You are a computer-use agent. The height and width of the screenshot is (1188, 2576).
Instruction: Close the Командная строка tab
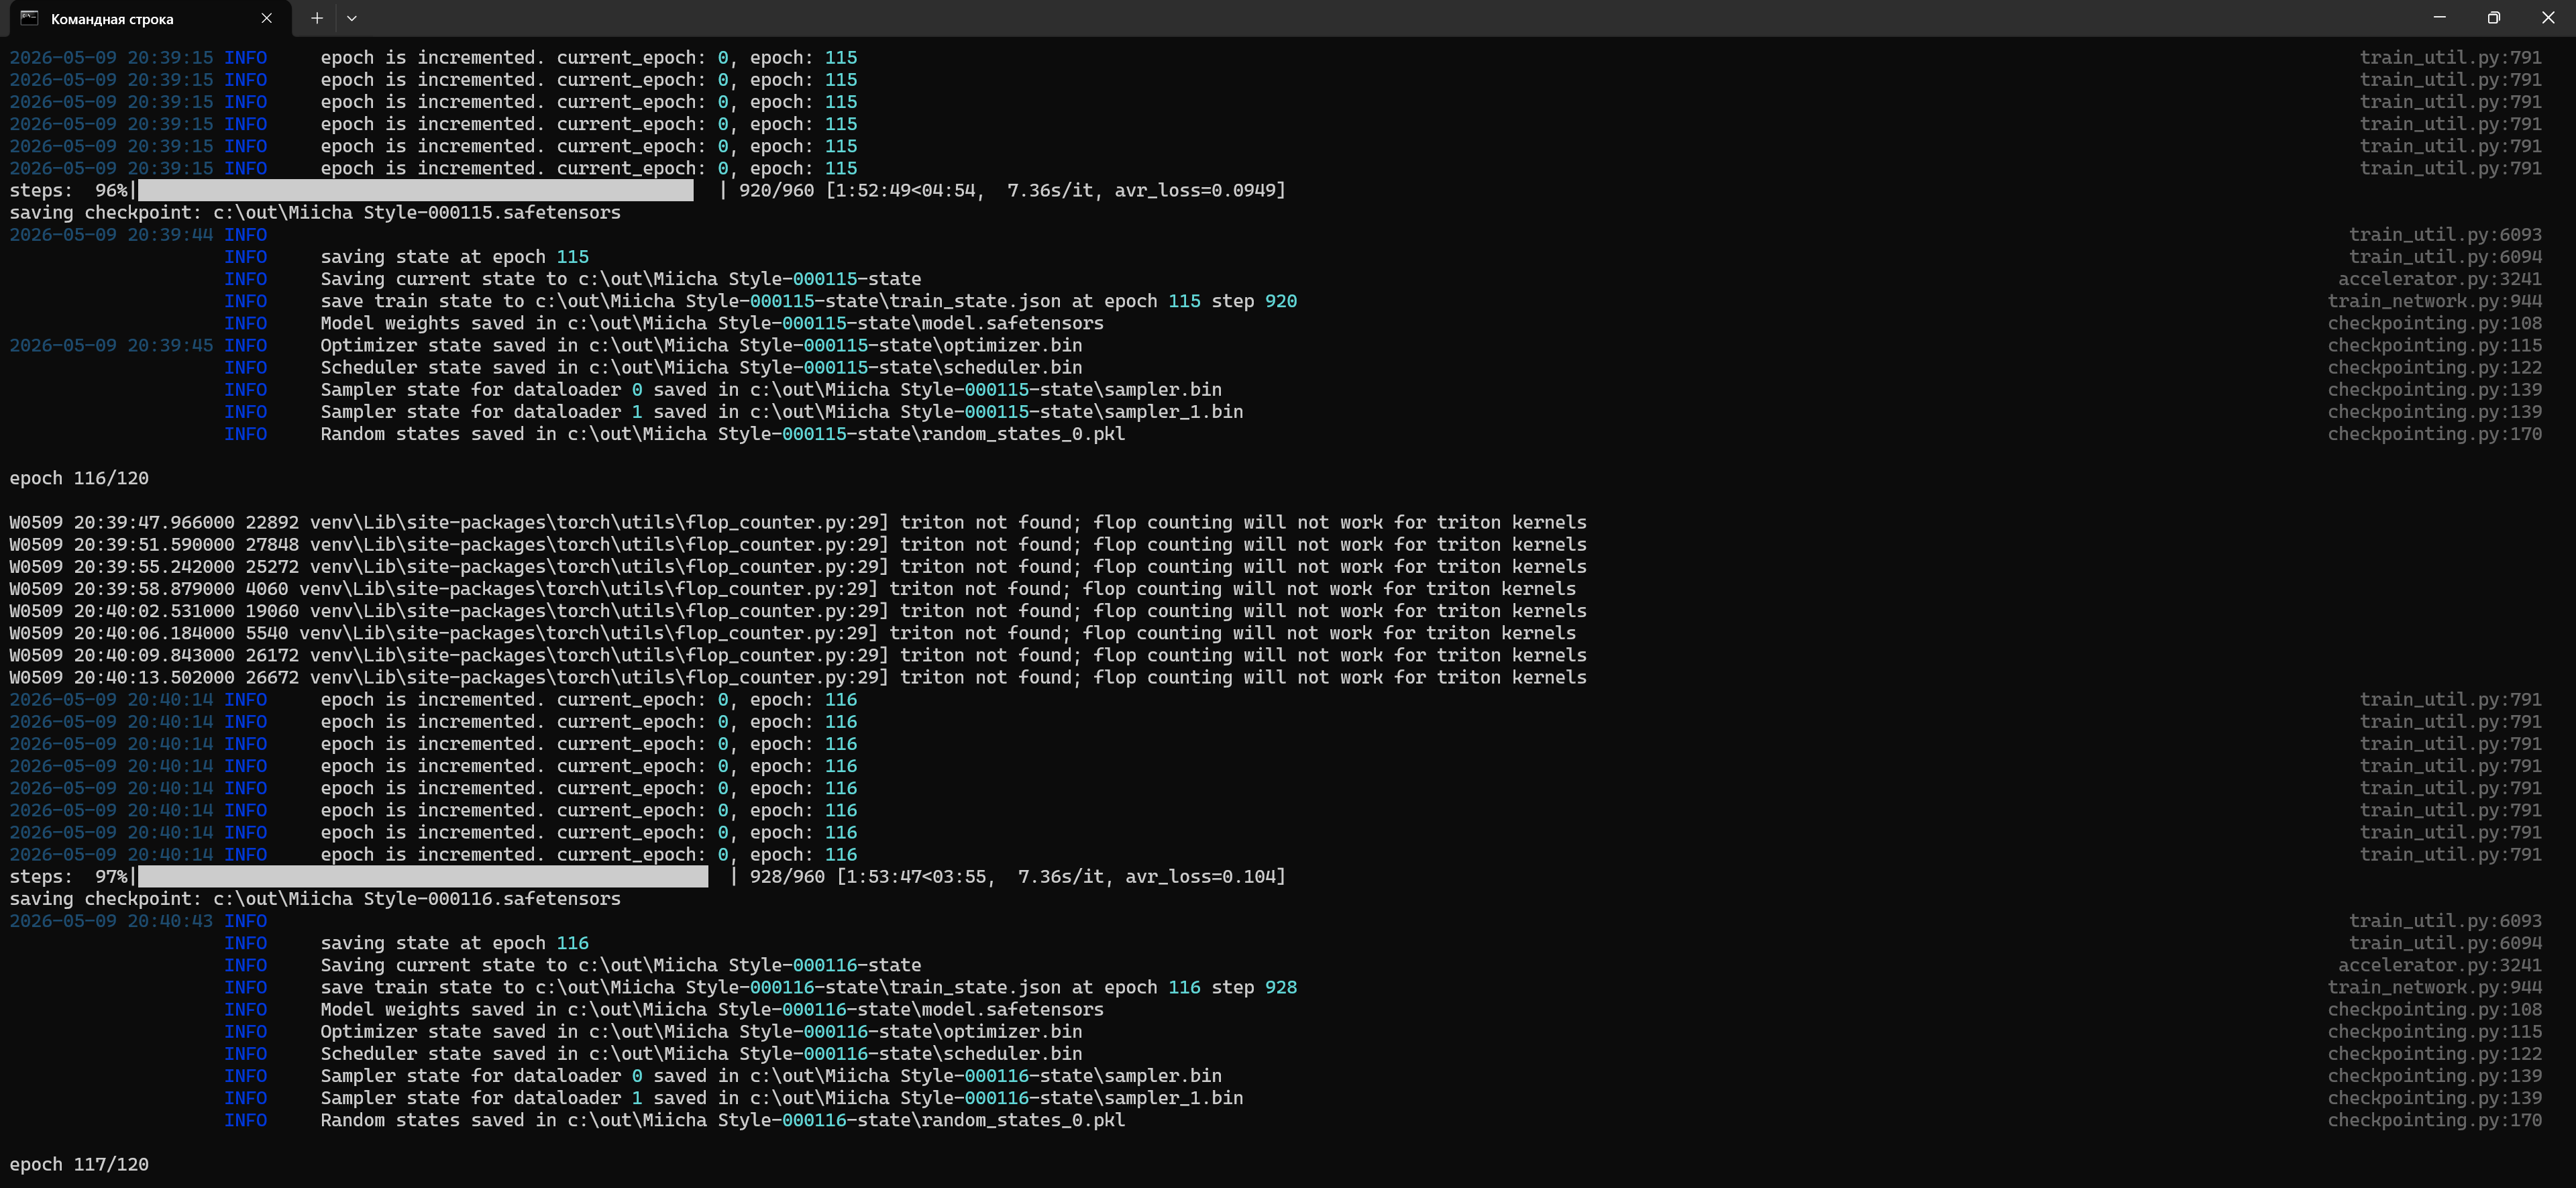tap(266, 18)
